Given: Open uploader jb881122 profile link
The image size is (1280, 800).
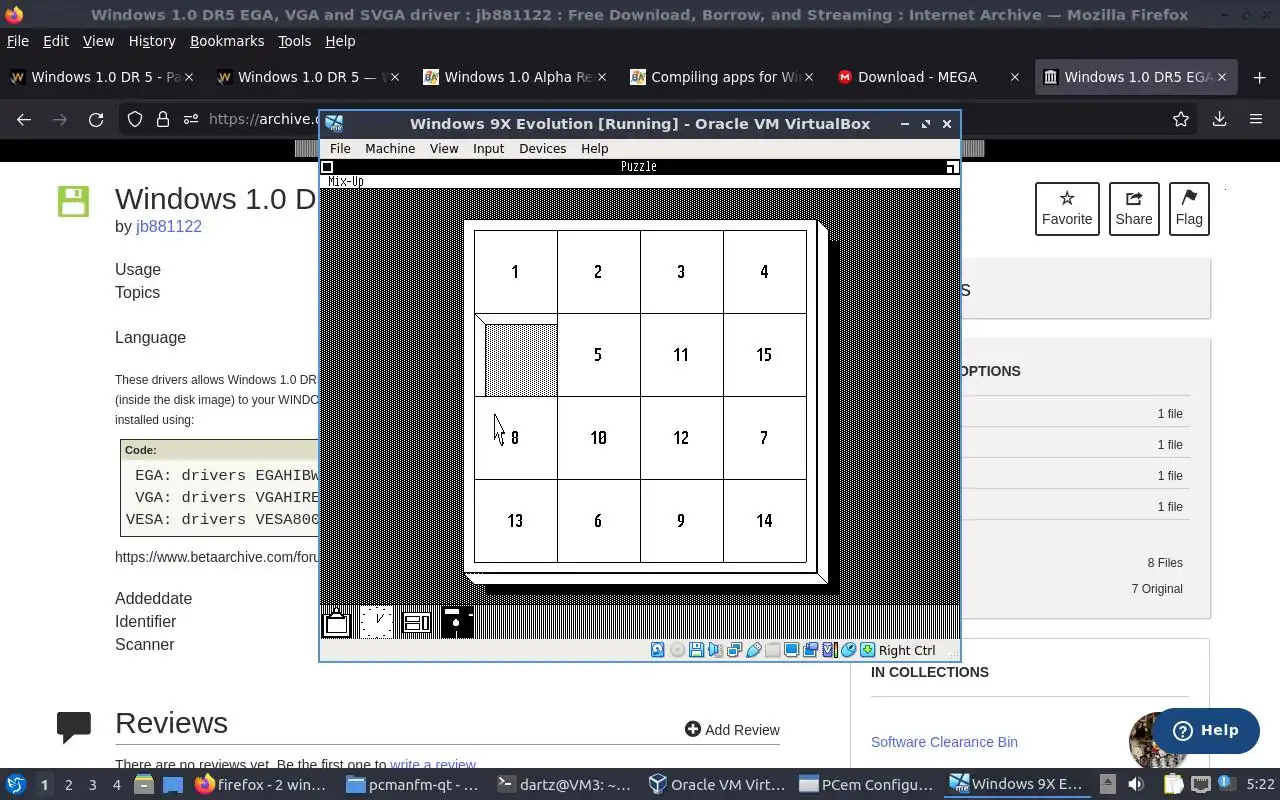Looking at the screenshot, I should point(169,226).
